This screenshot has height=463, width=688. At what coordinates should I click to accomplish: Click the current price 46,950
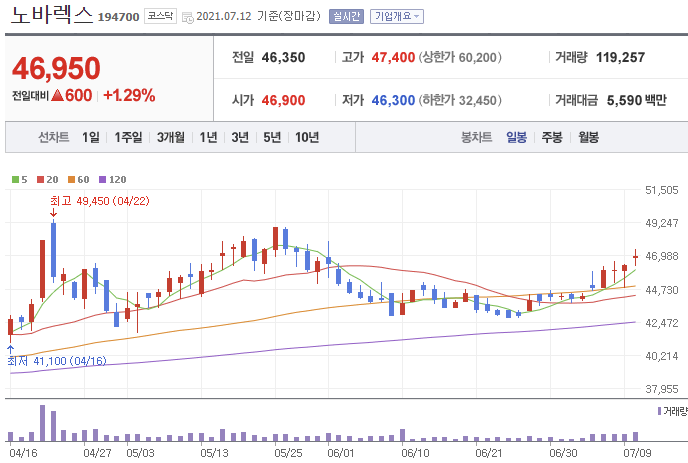pyautogui.click(x=56, y=68)
